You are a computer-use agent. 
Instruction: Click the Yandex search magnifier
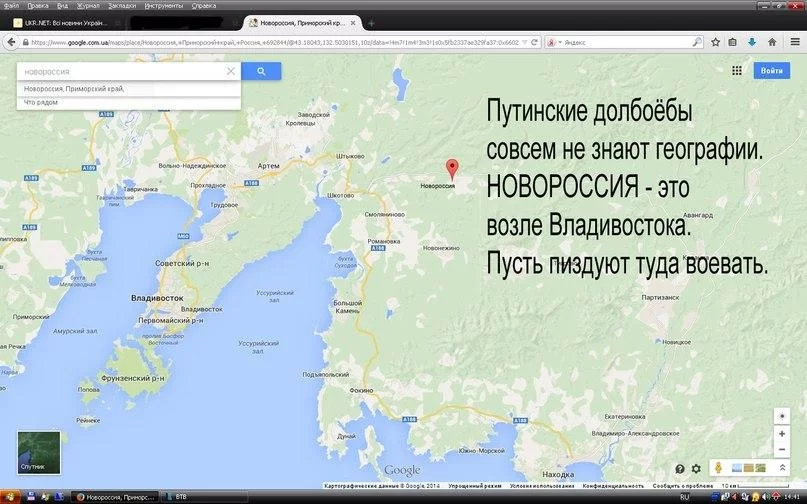(696, 42)
